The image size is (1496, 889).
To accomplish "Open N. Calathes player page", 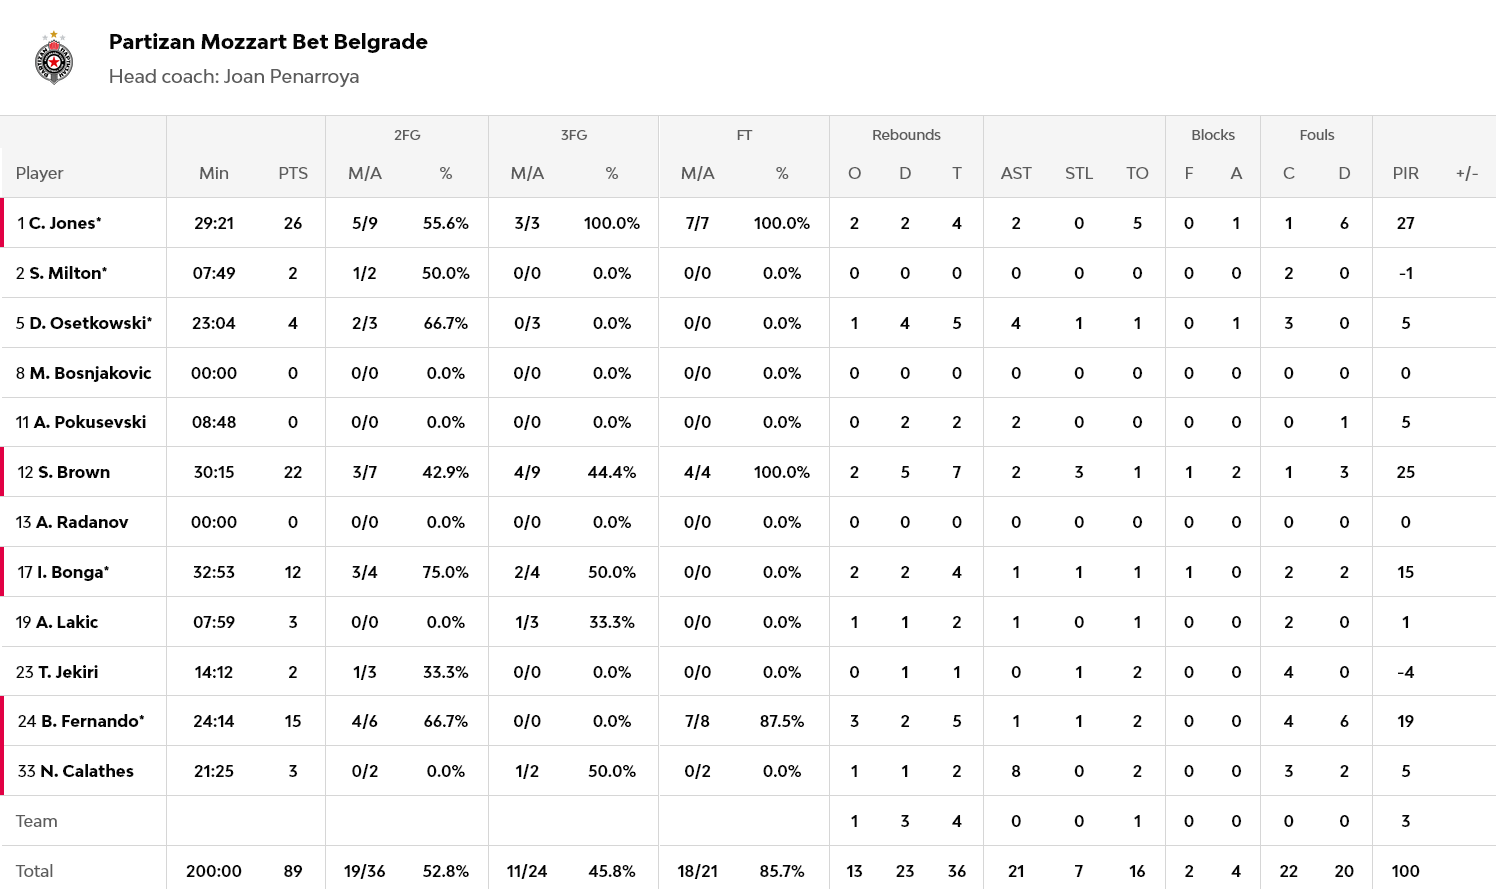I will pyautogui.click(x=86, y=771).
